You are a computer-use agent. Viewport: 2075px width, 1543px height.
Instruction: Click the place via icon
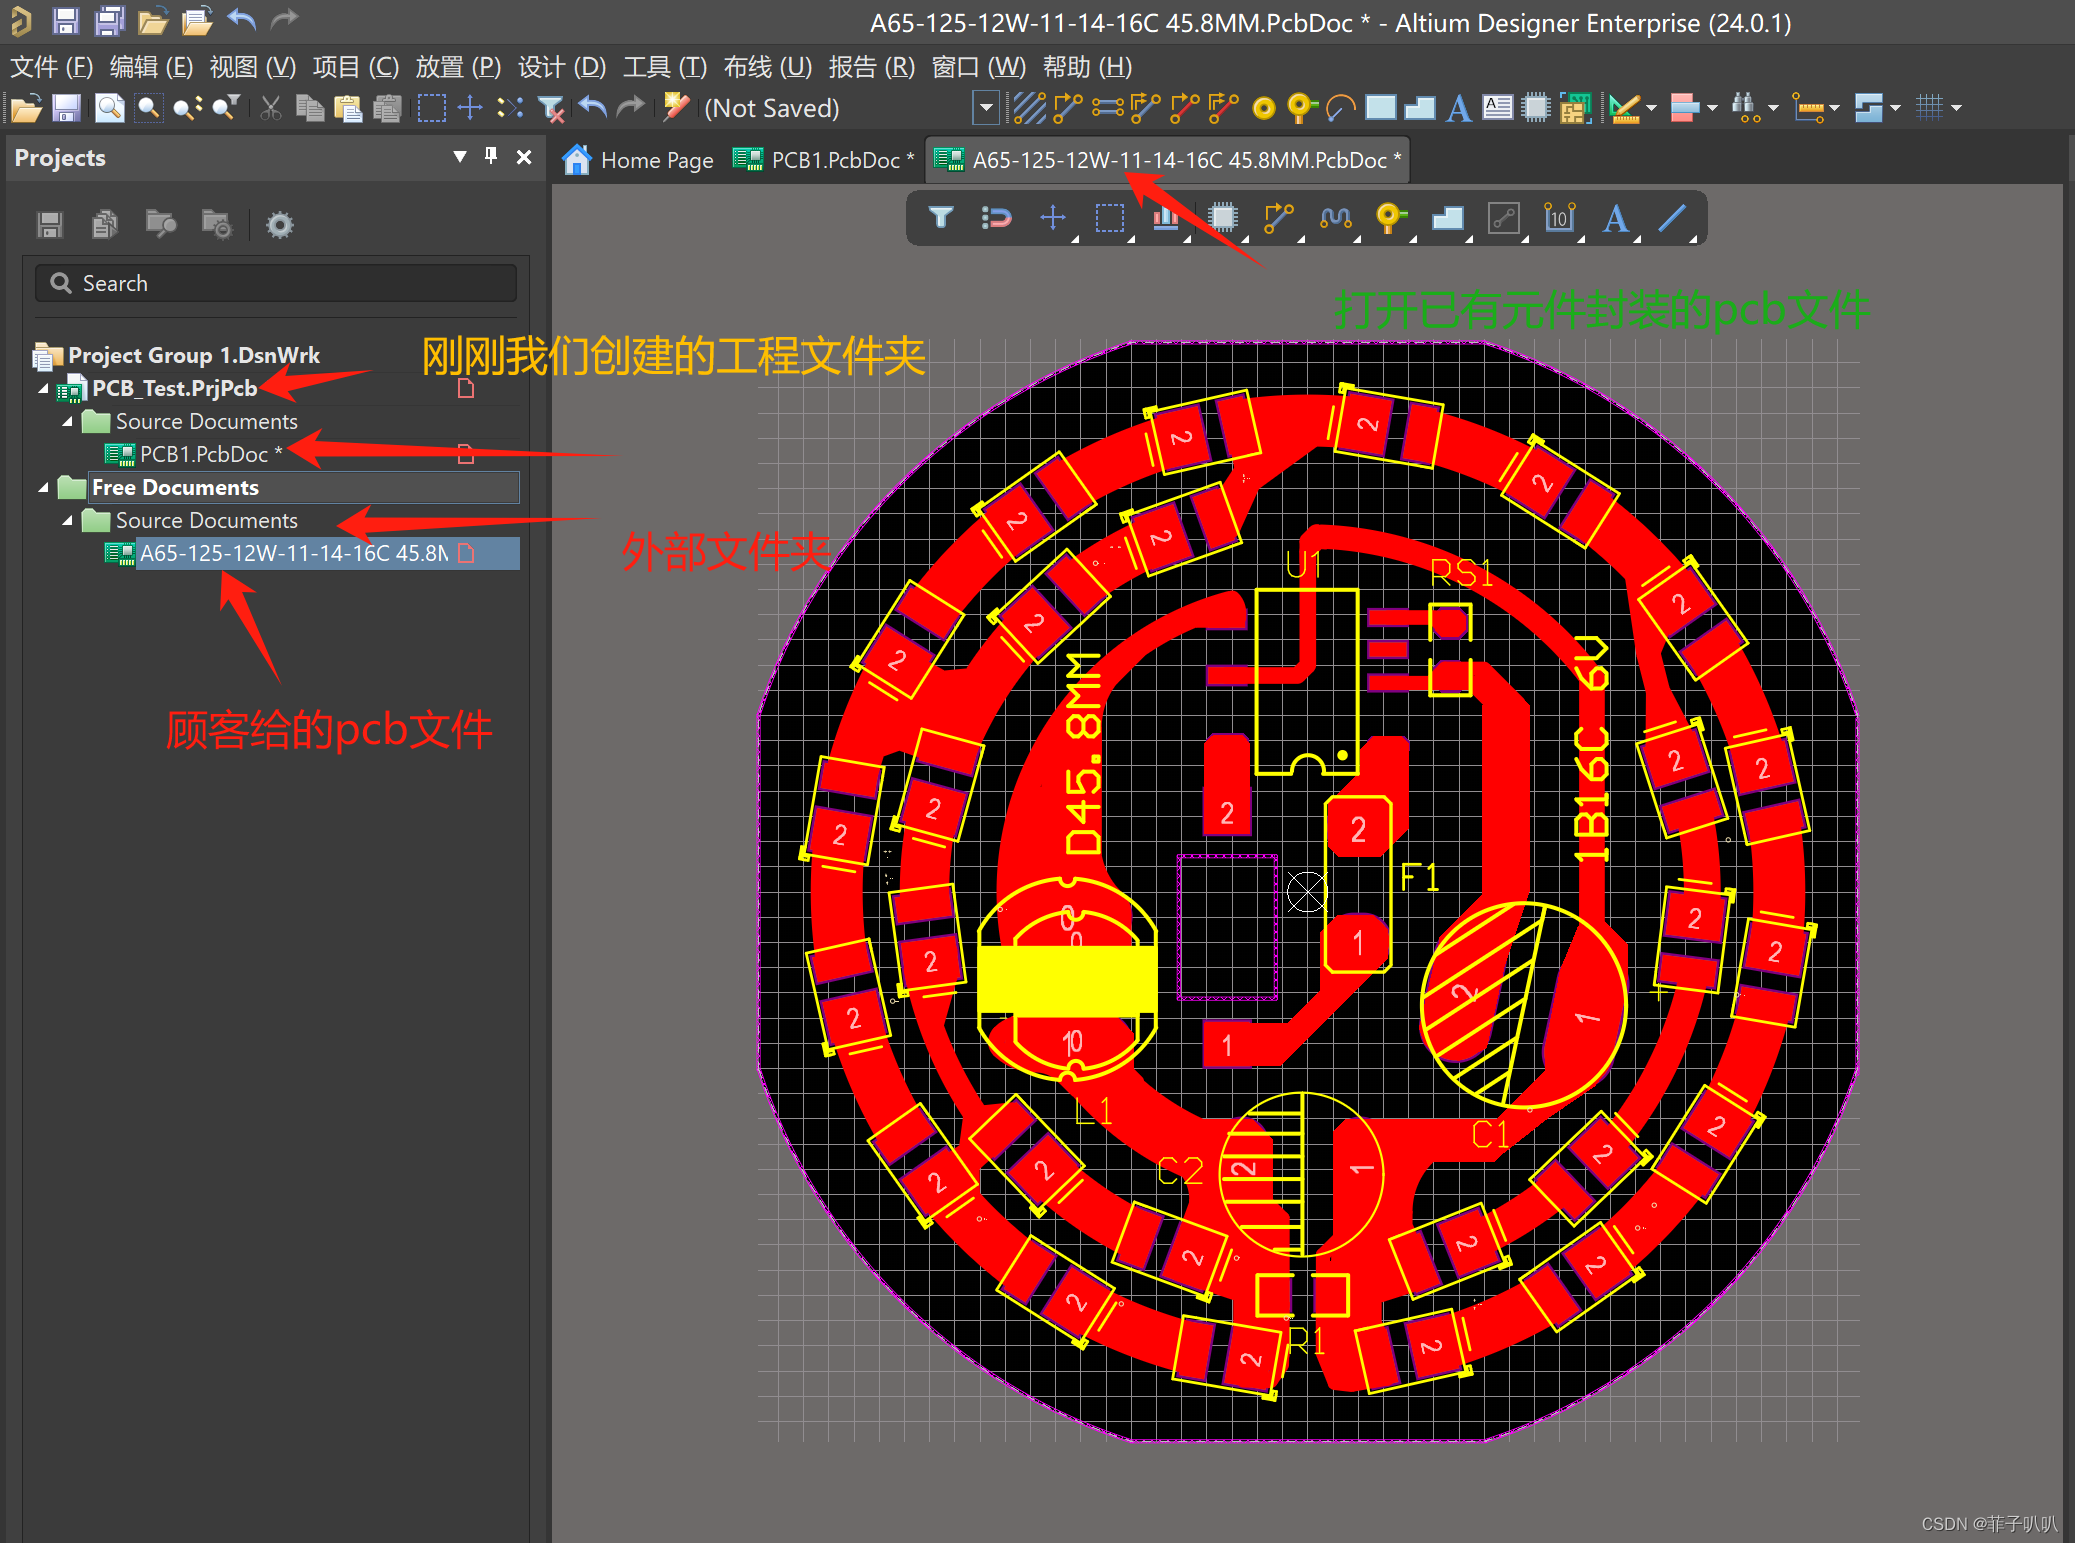point(1389,217)
